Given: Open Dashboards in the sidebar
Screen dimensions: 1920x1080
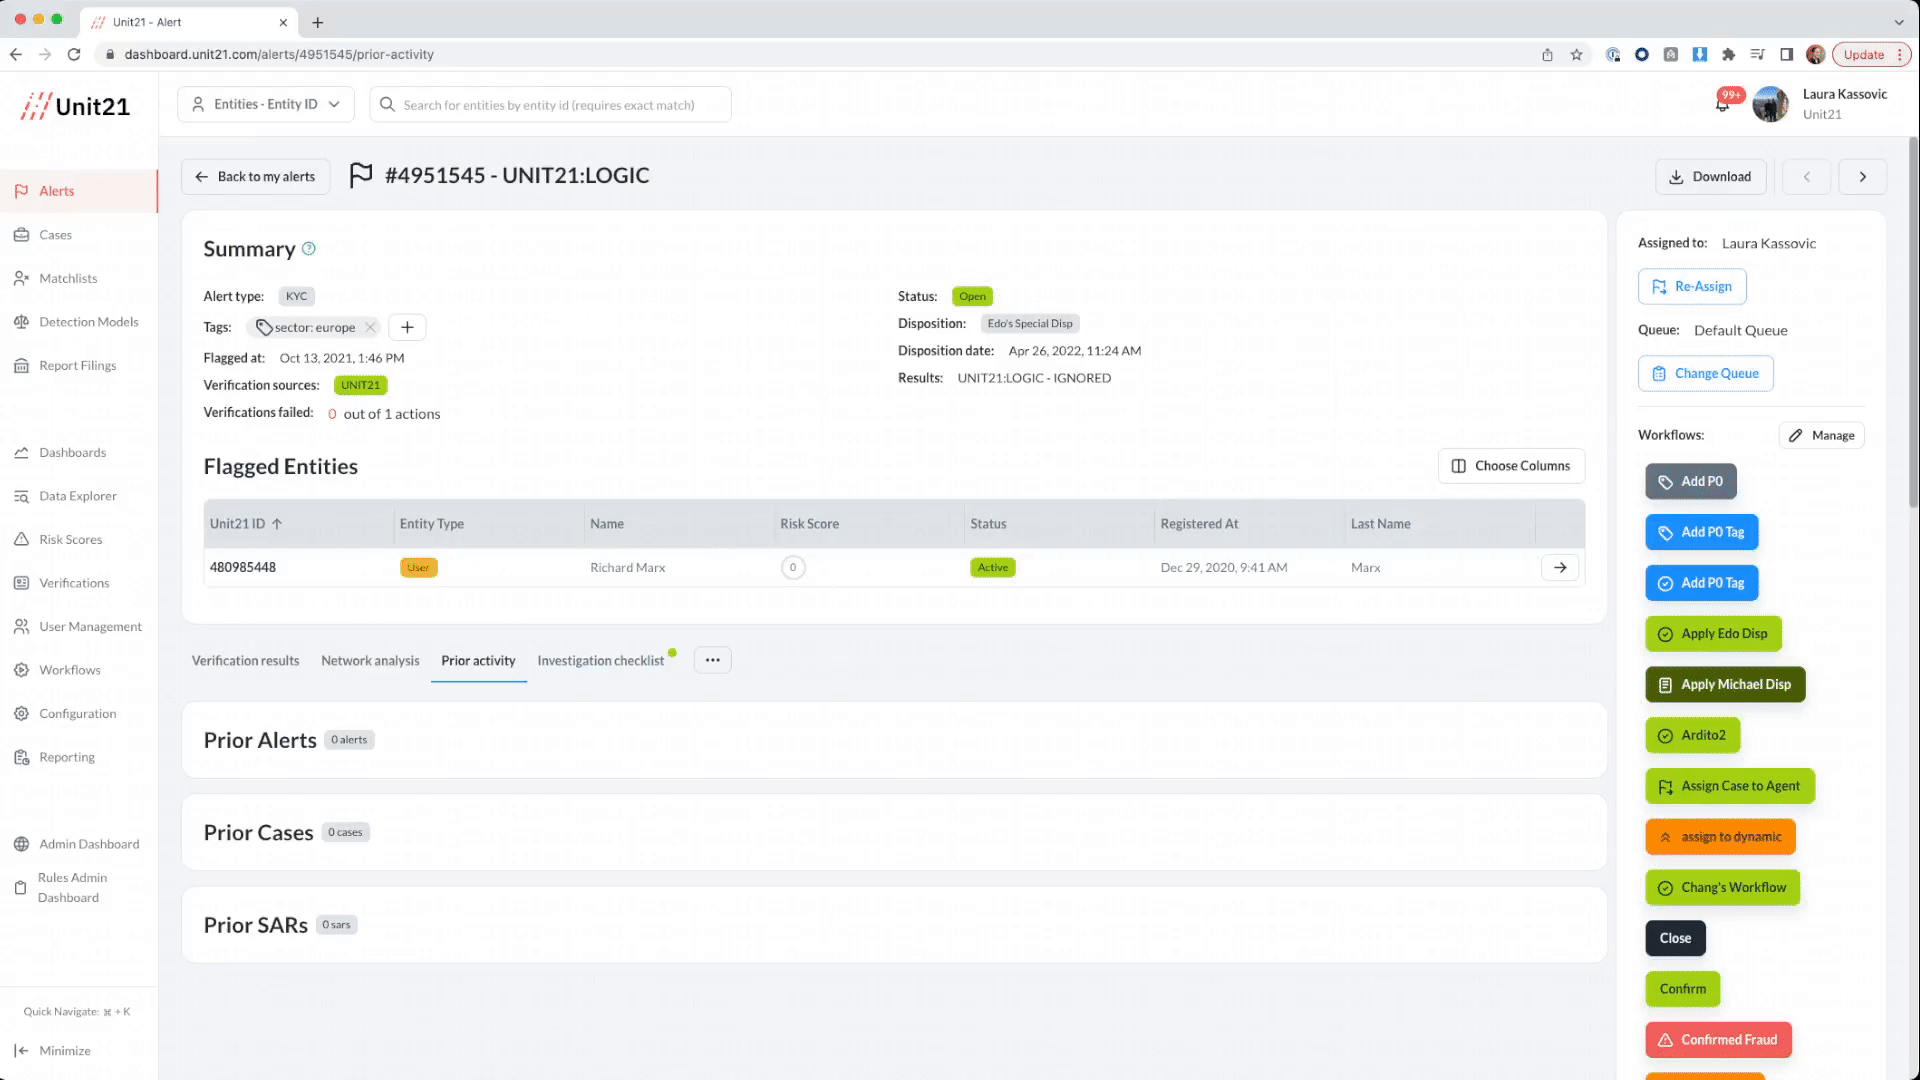Looking at the screenshot, I should 72,453.
